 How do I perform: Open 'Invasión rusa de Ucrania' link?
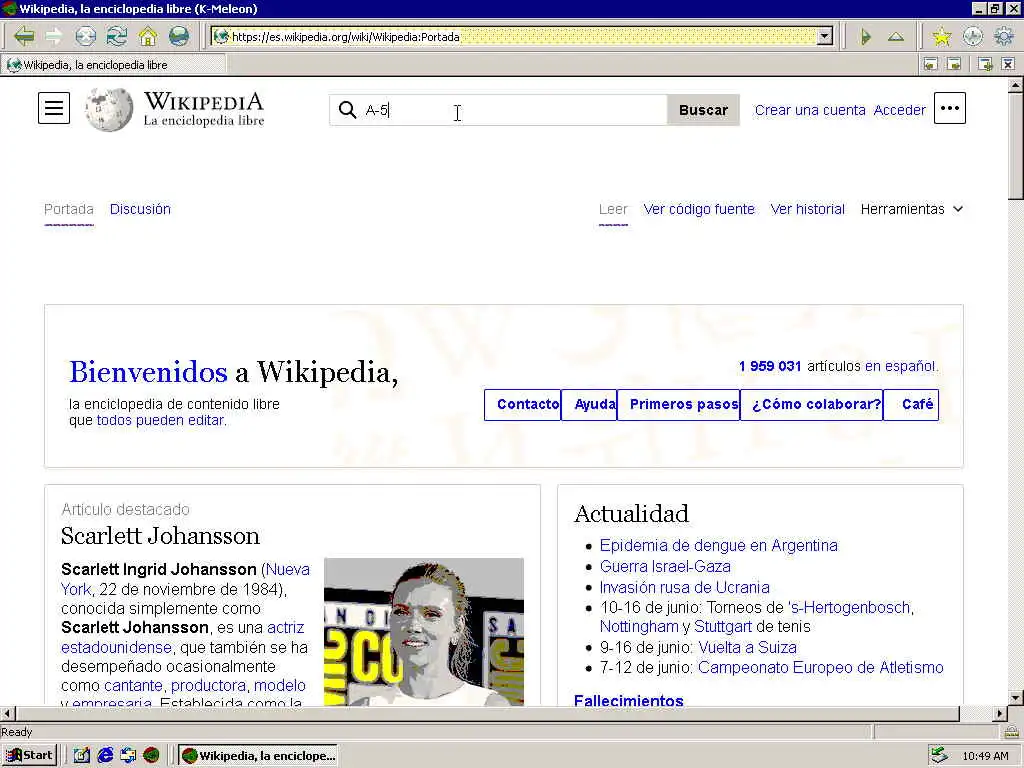tap(684, 587)
